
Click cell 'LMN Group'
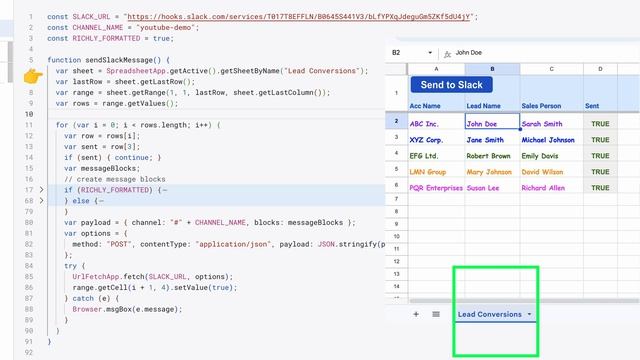[436, 169]
